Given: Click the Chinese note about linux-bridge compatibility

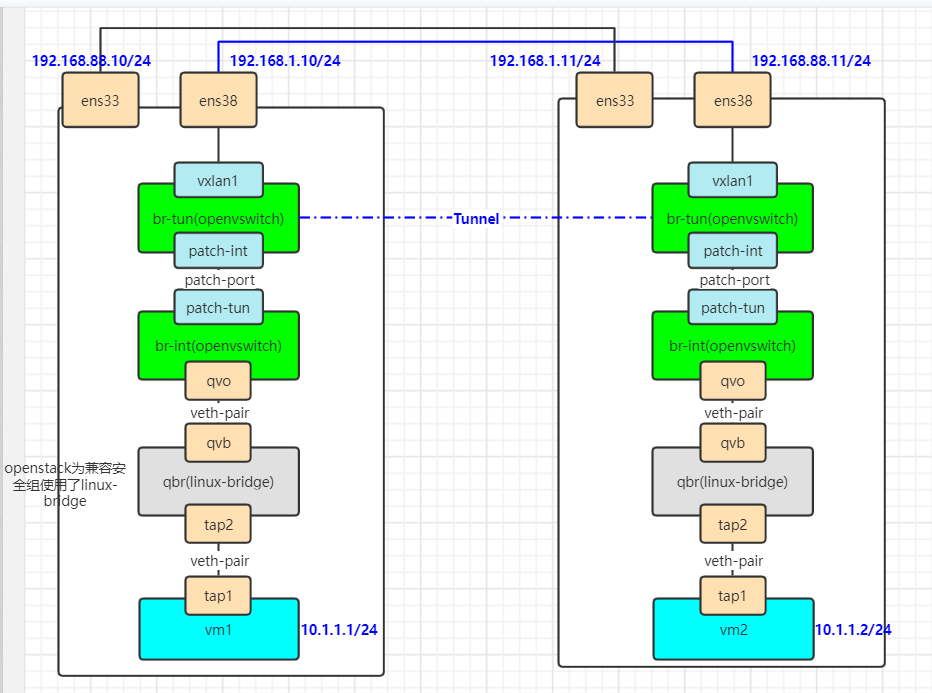Looking at the screenshot, I should pos(64,483).
